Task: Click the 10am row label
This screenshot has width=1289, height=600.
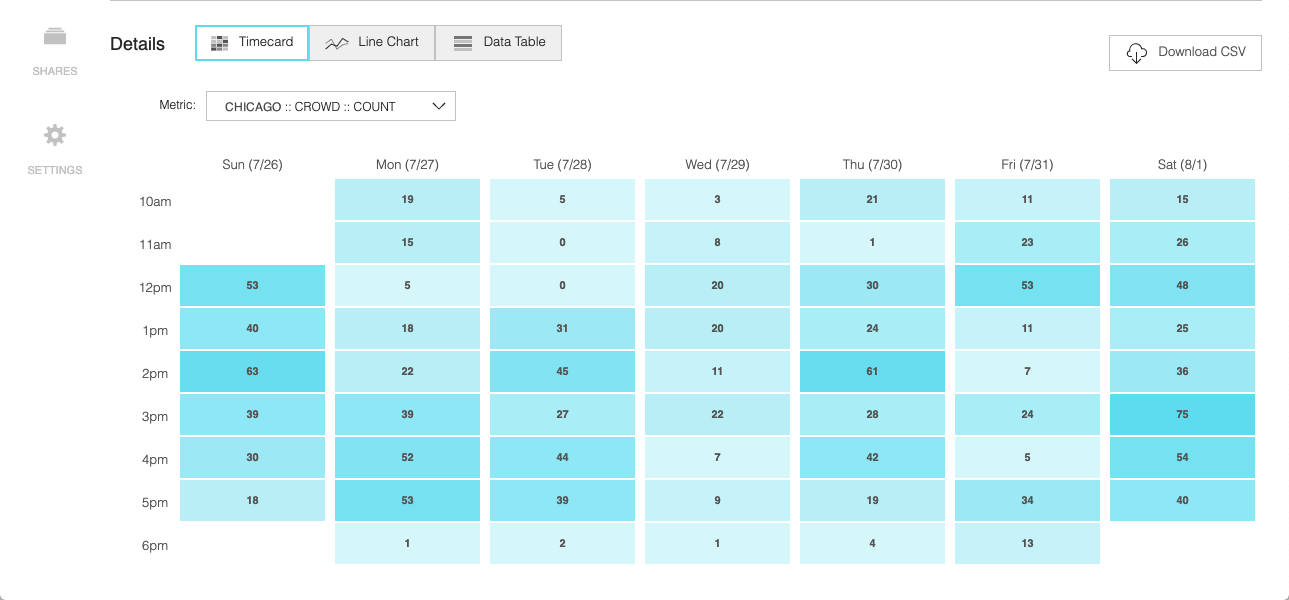Action: click(155, 202)
